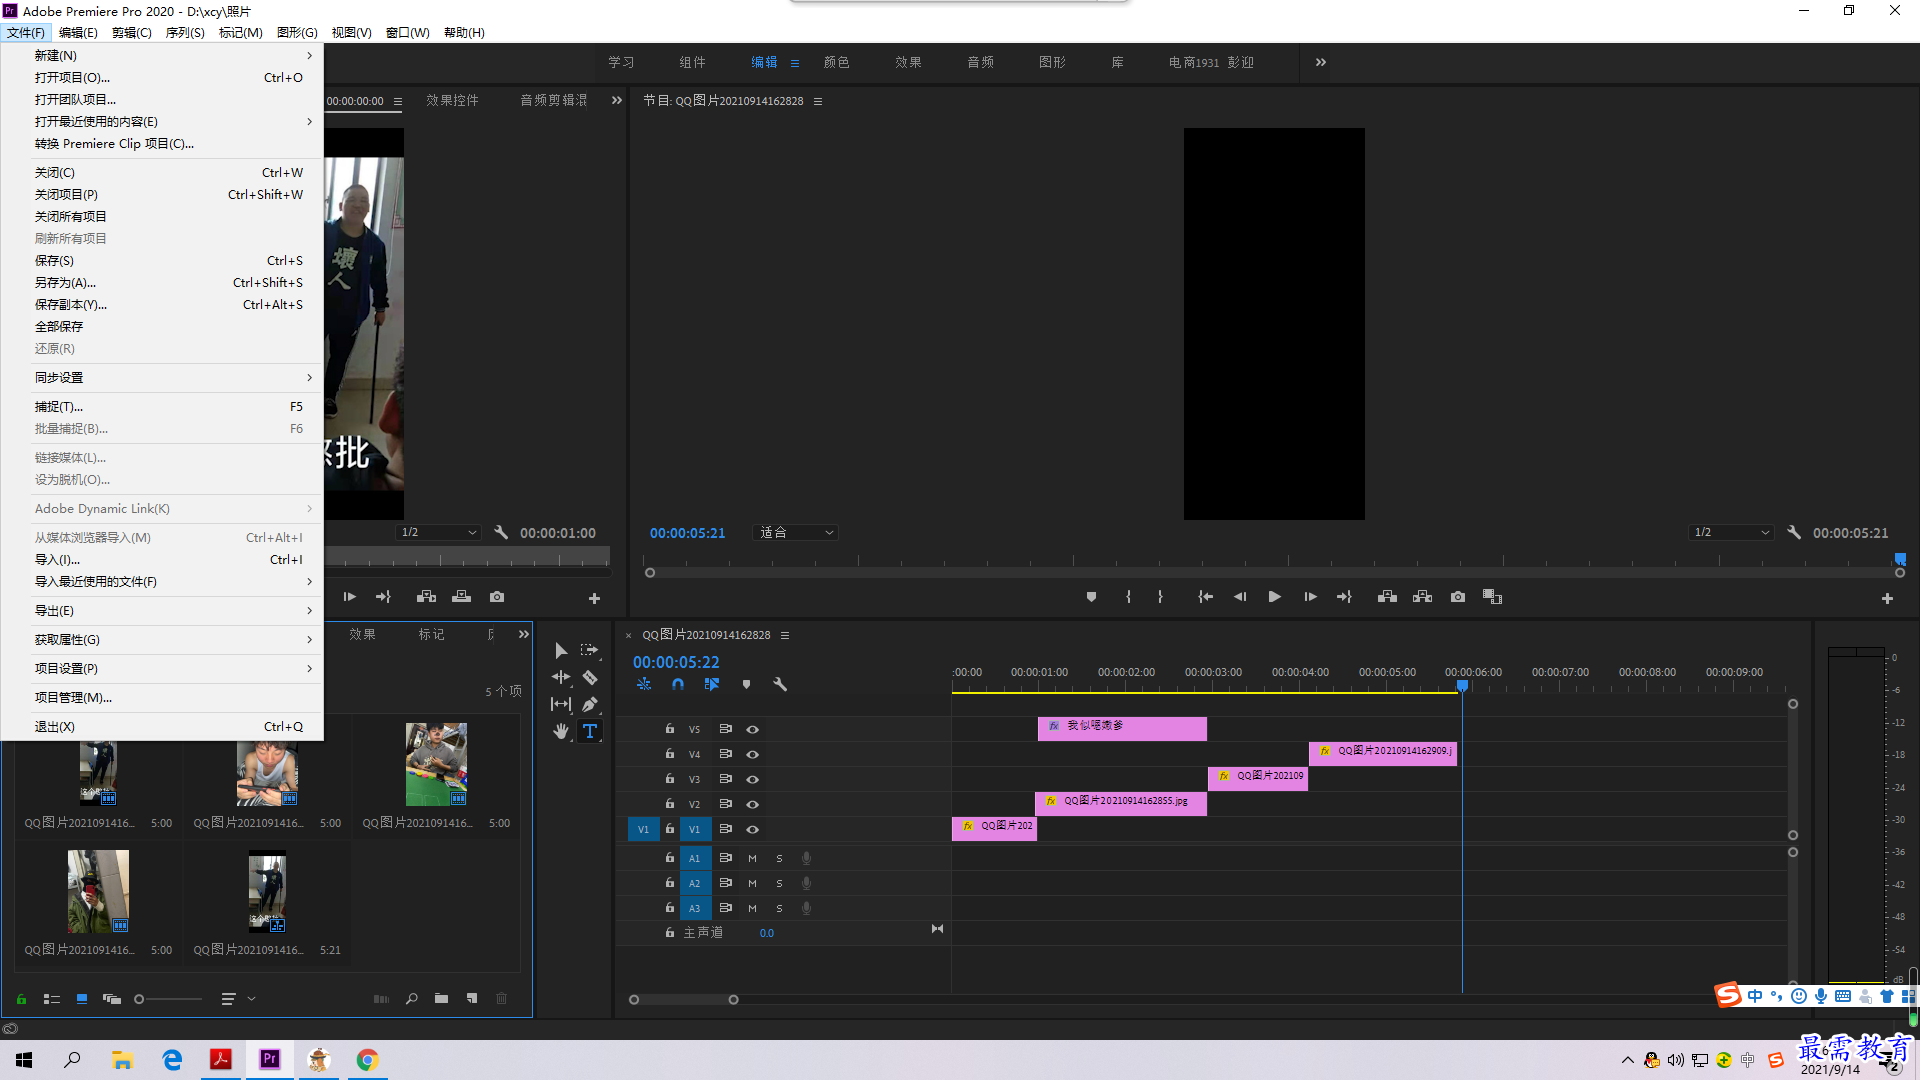The image size is (1920, 1080).
Task: Select the Ripple Edit tool
Action: (x=561, y=677)
